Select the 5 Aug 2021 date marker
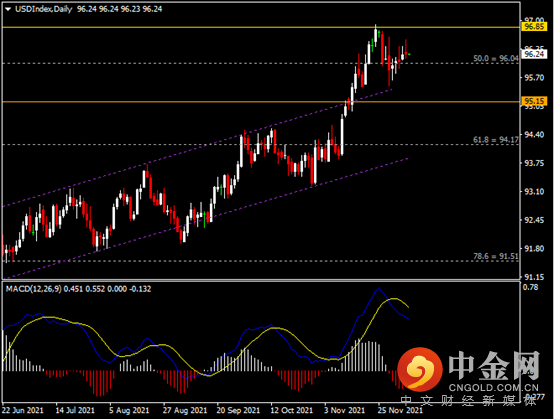554x419 pixels. [129, 411]
